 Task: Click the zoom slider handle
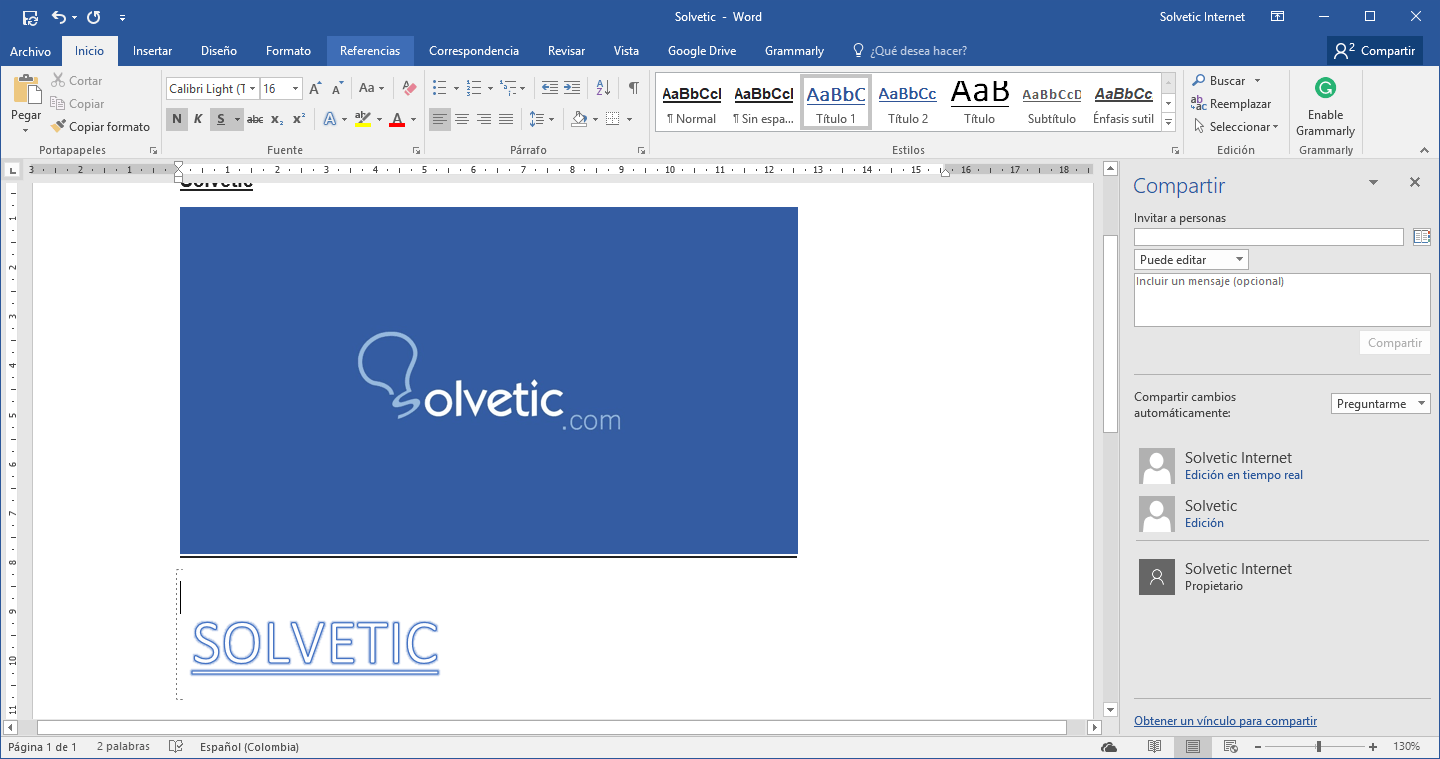(x=1319, y=747)
